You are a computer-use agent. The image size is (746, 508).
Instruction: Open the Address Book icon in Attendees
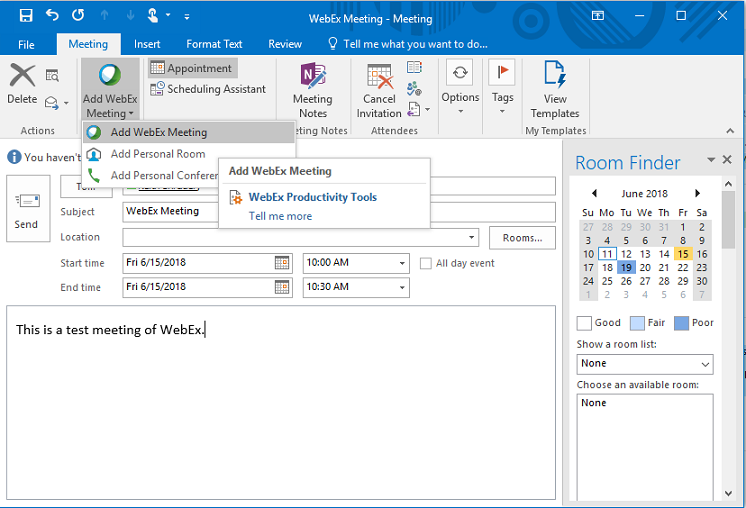point(414,67)
